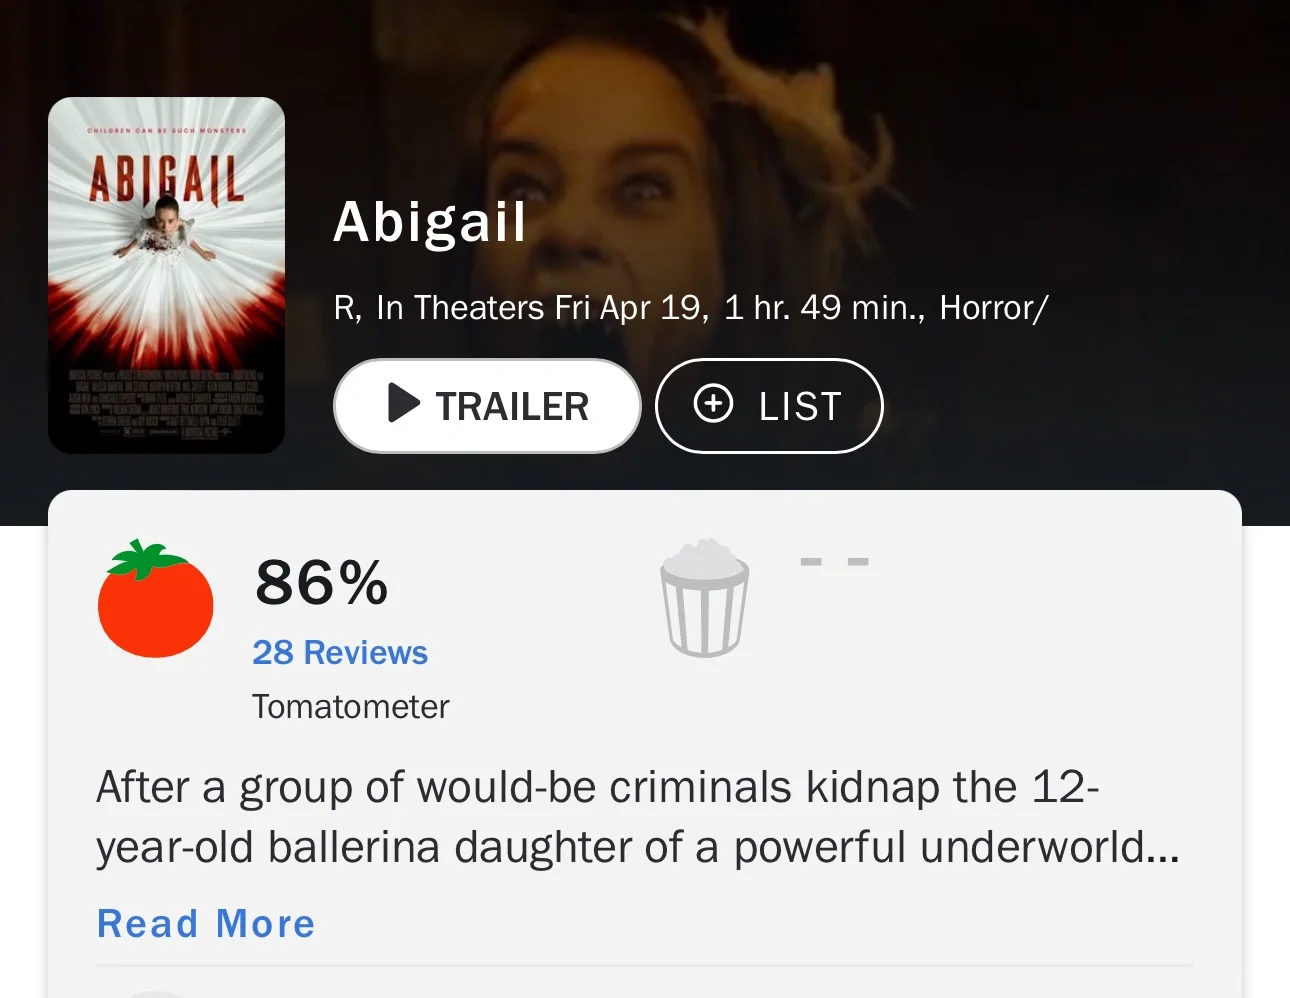The height and width of the screenshot is (998, 1290).
Task: Open the Abigail movie poster thumbnail
Action: 166,275
